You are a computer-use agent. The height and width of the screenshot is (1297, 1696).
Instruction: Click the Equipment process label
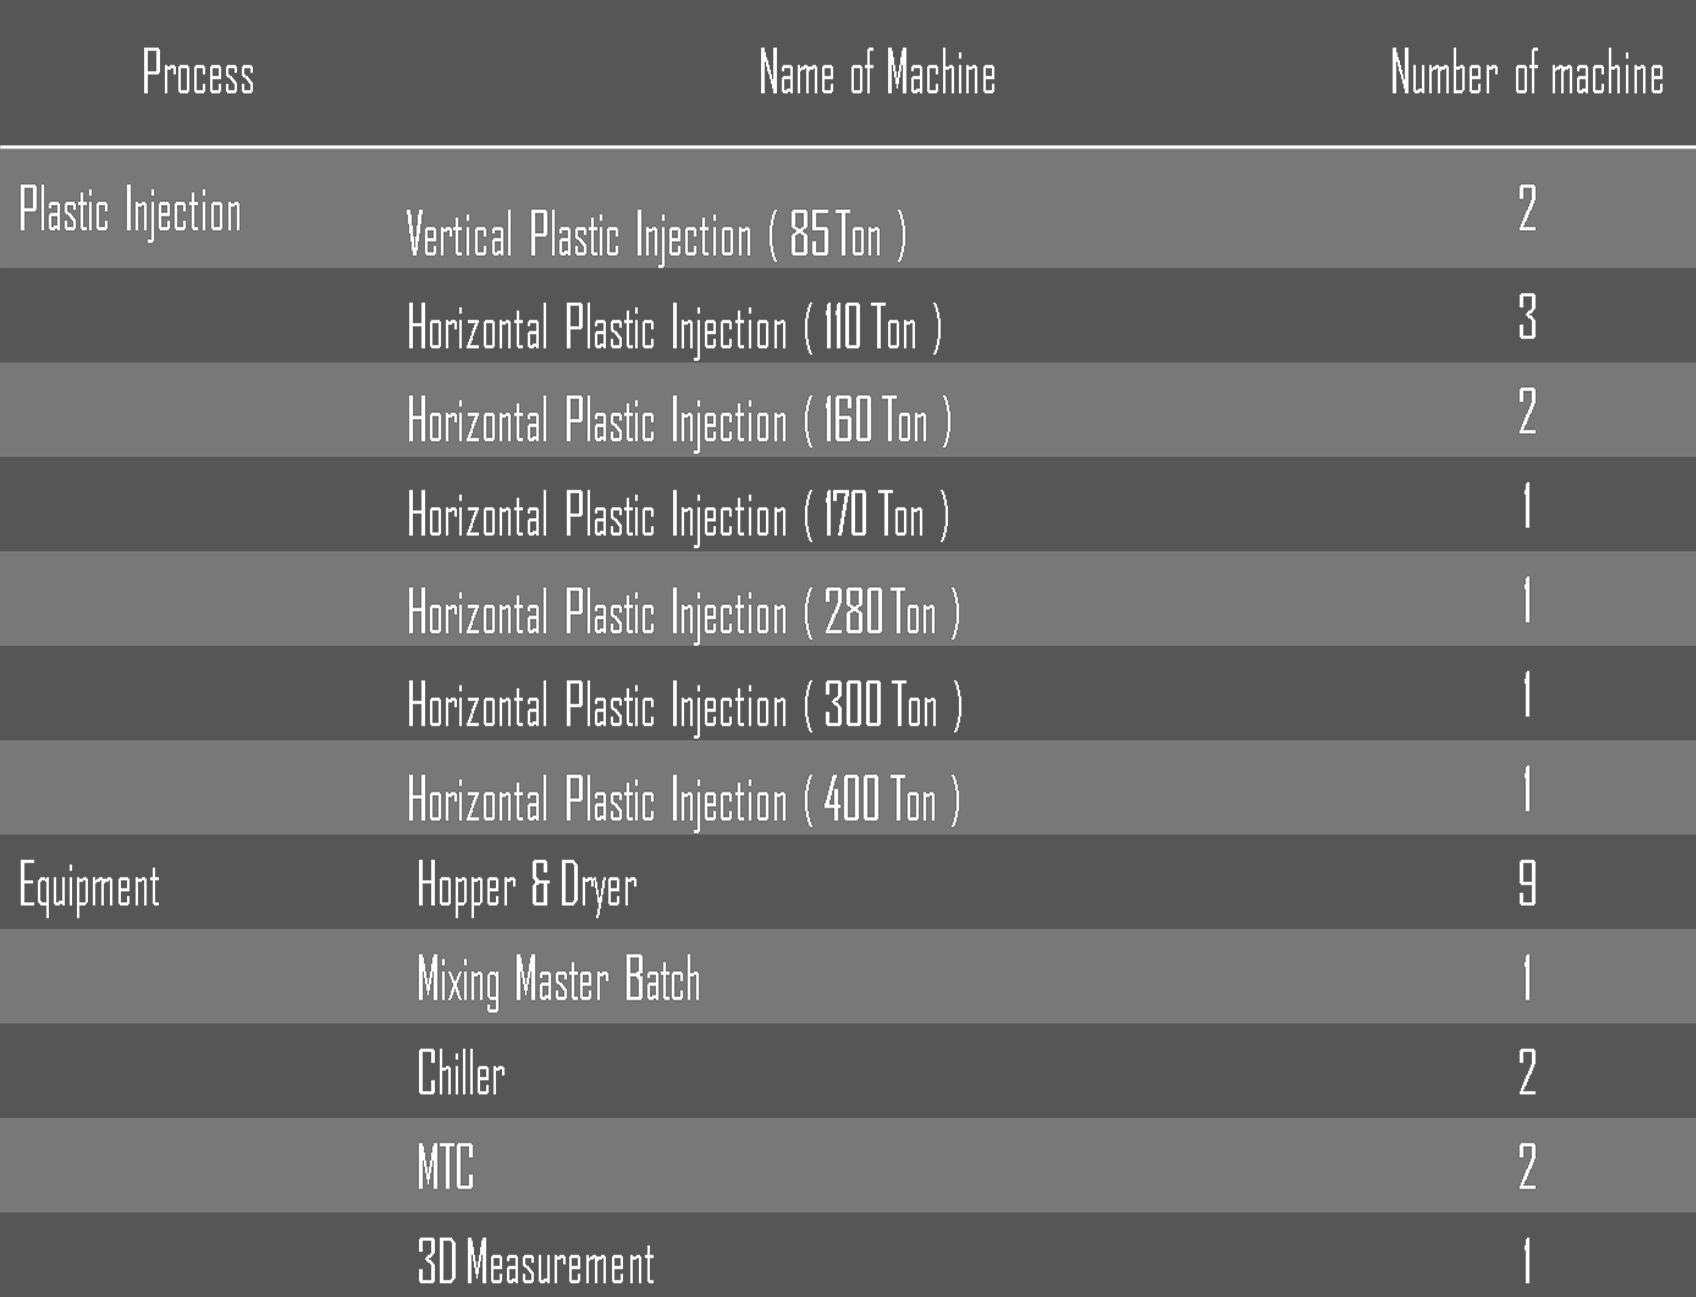click(x=89, y=887)
